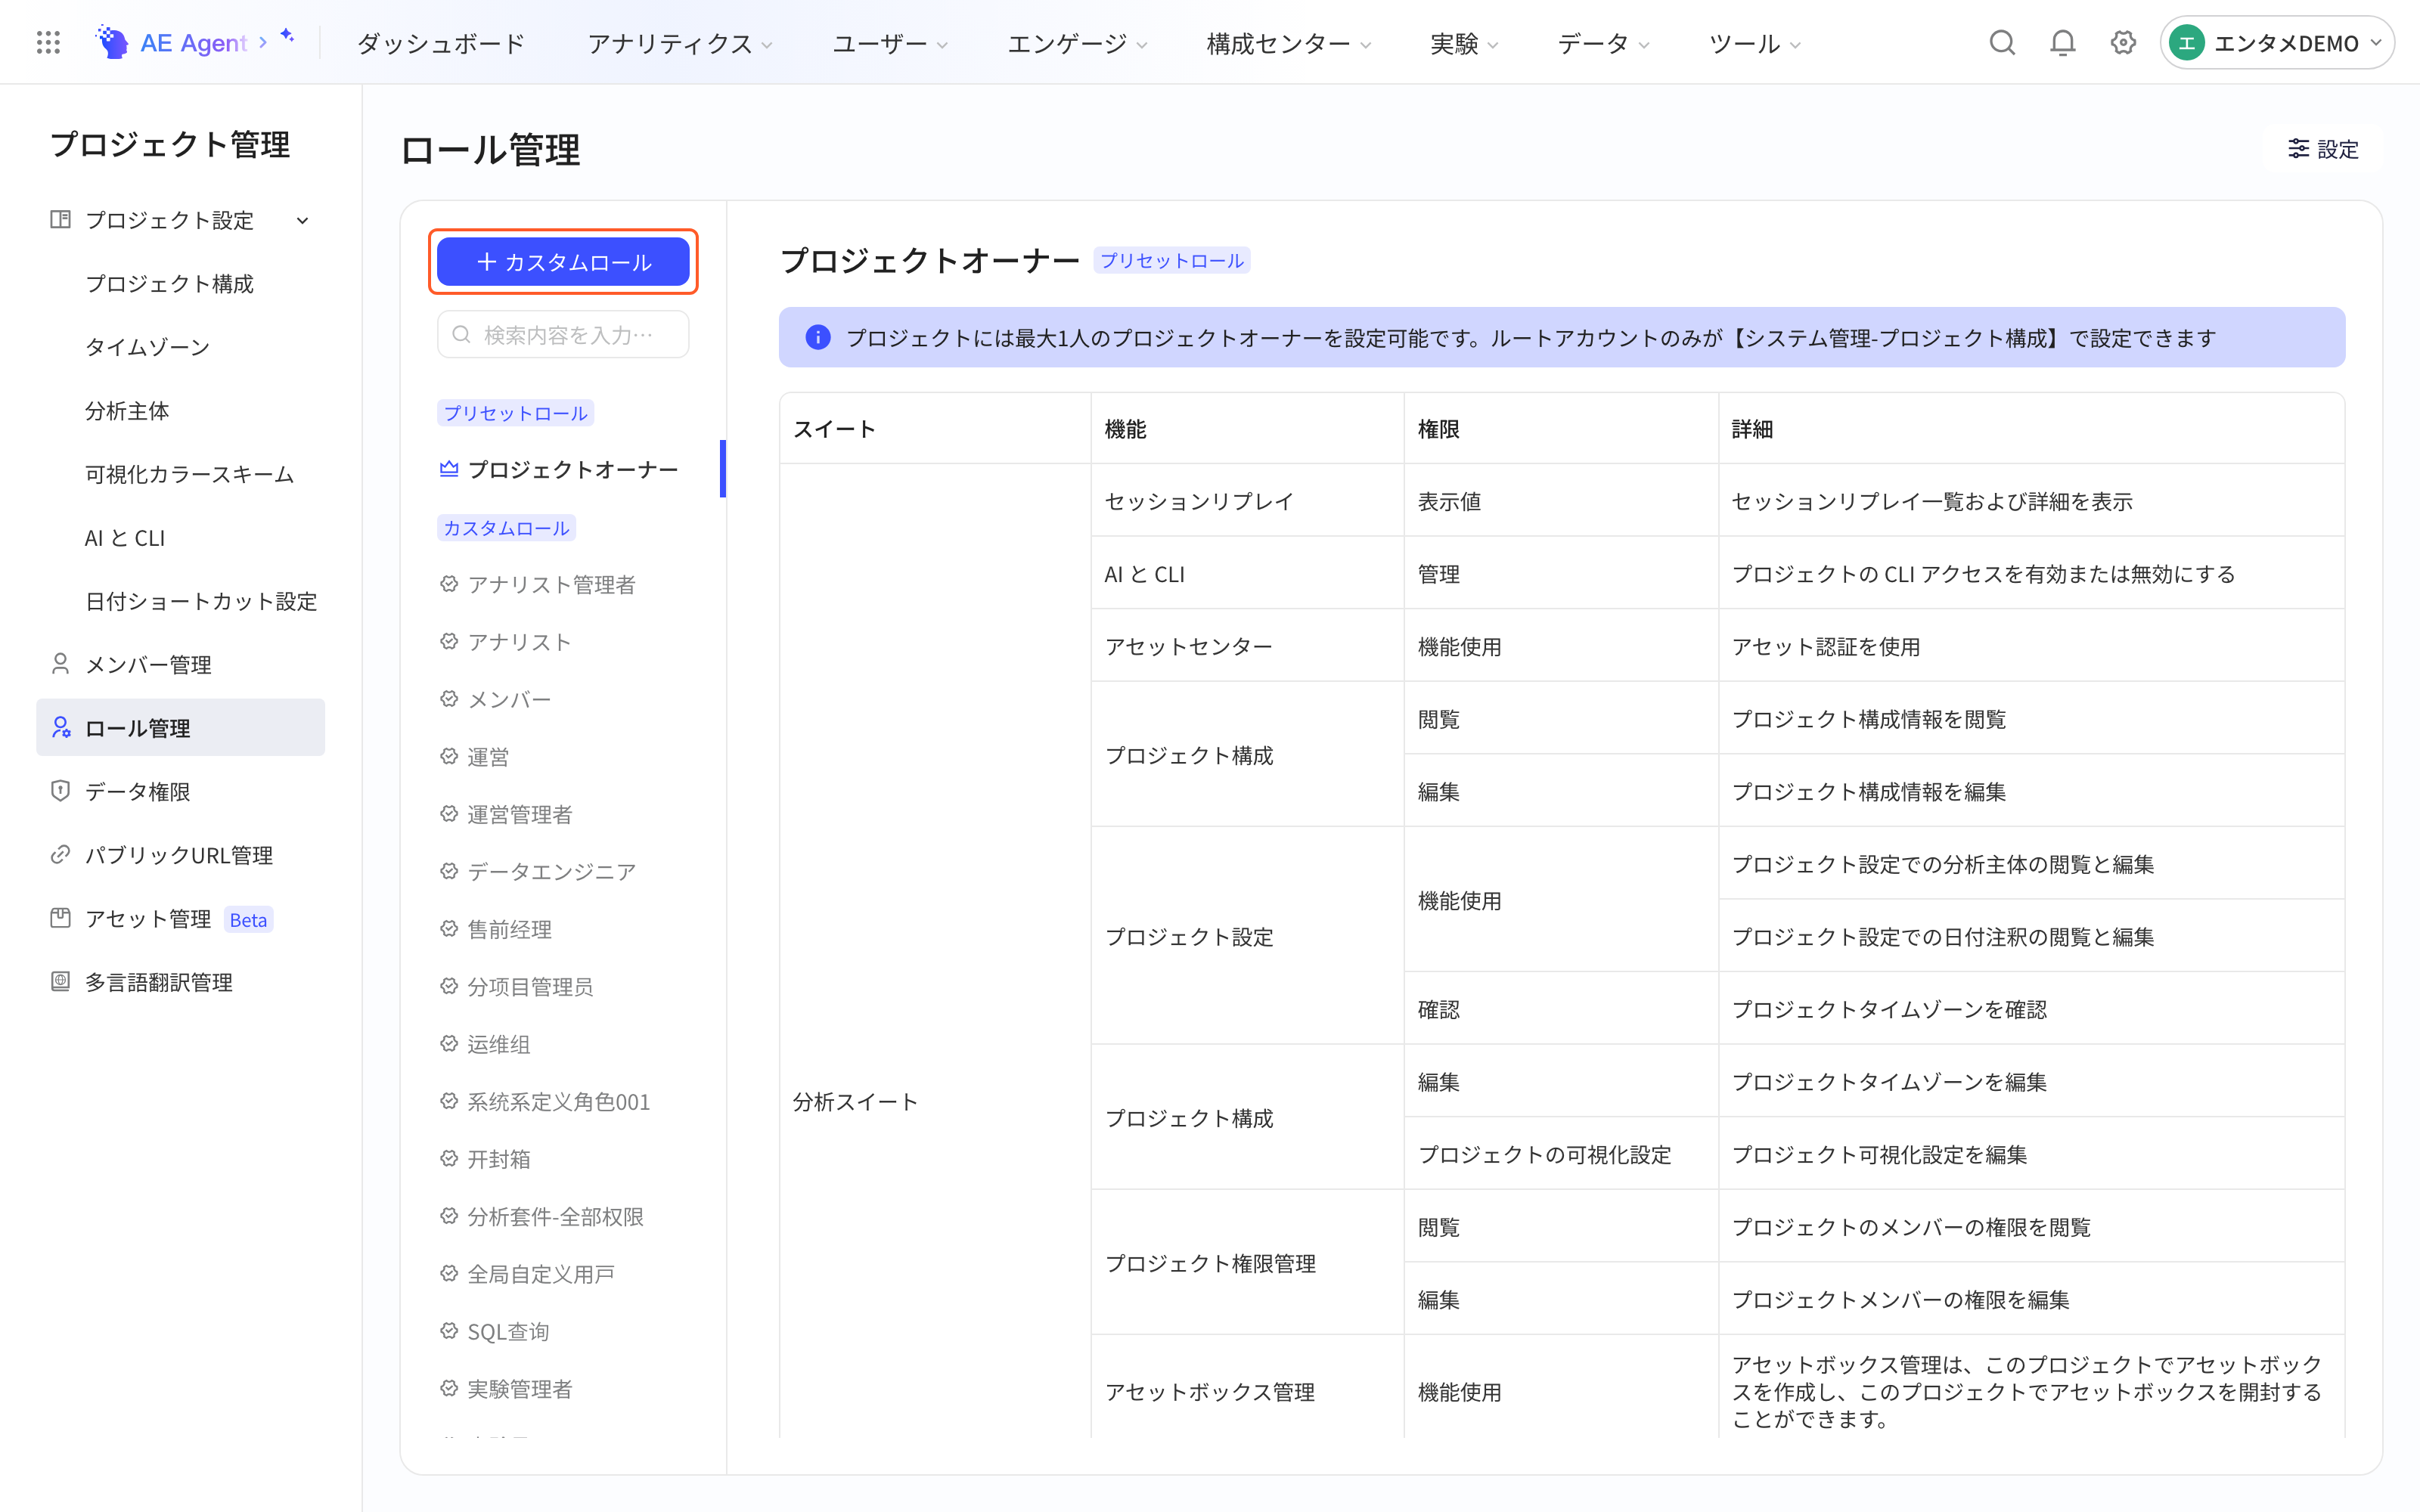This screenshot has height=1512, width=2420.
Task: Click the role icon beside アナリスト管理者
Action: pos(449,584)
